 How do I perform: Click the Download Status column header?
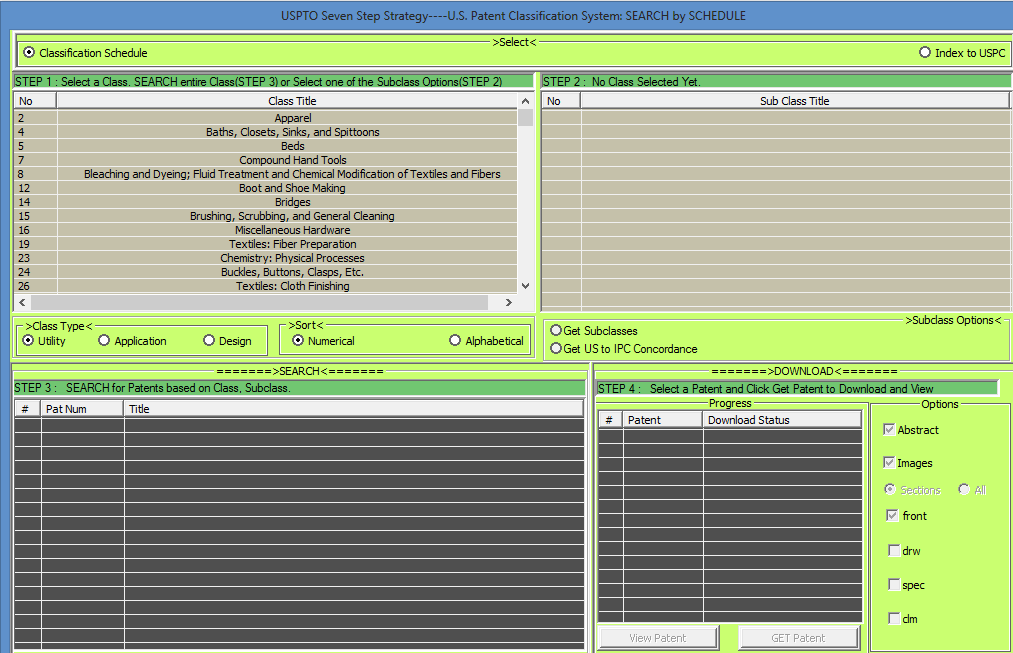pyautogui.click(x=782, y=420)
